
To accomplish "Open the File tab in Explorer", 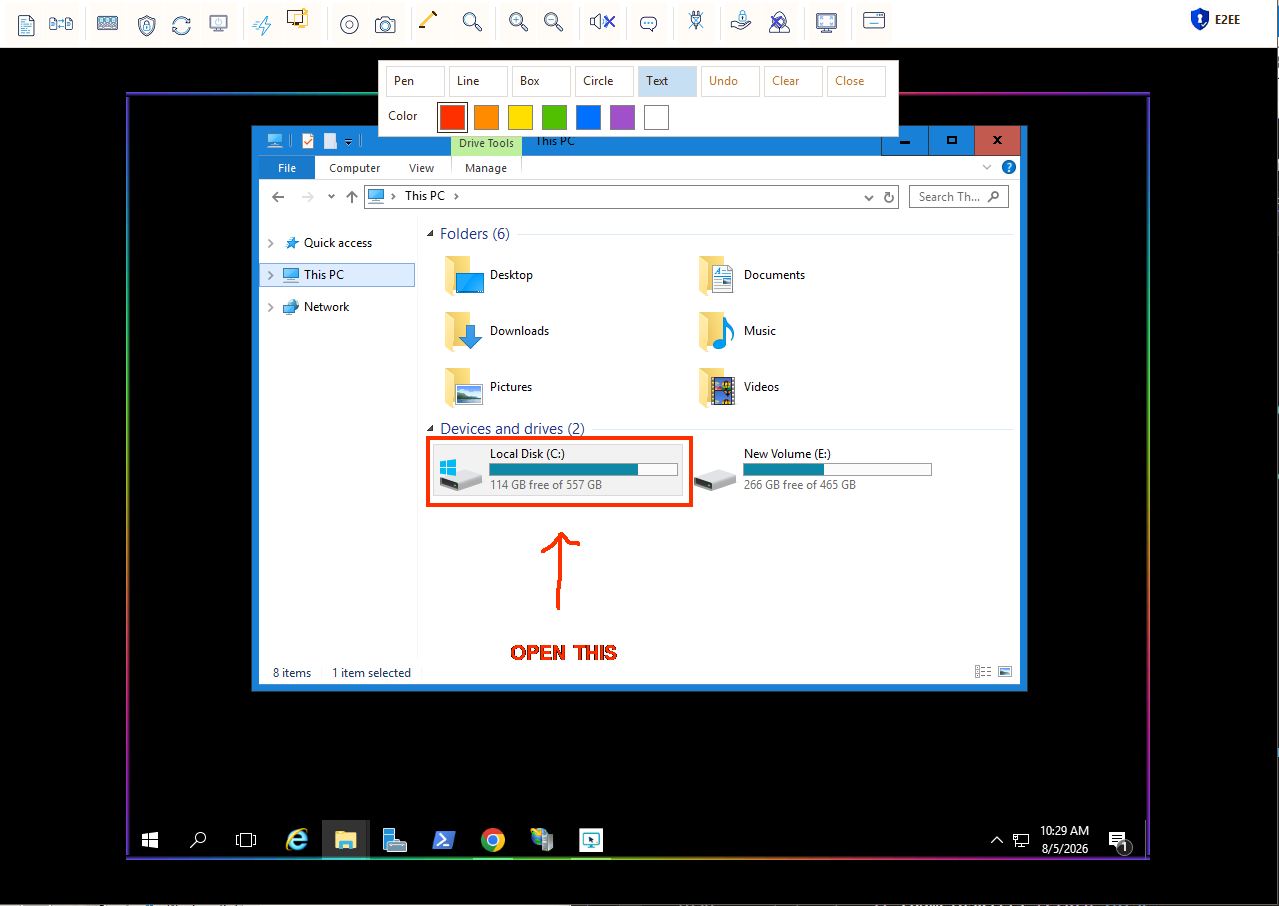I will point(287,168).
